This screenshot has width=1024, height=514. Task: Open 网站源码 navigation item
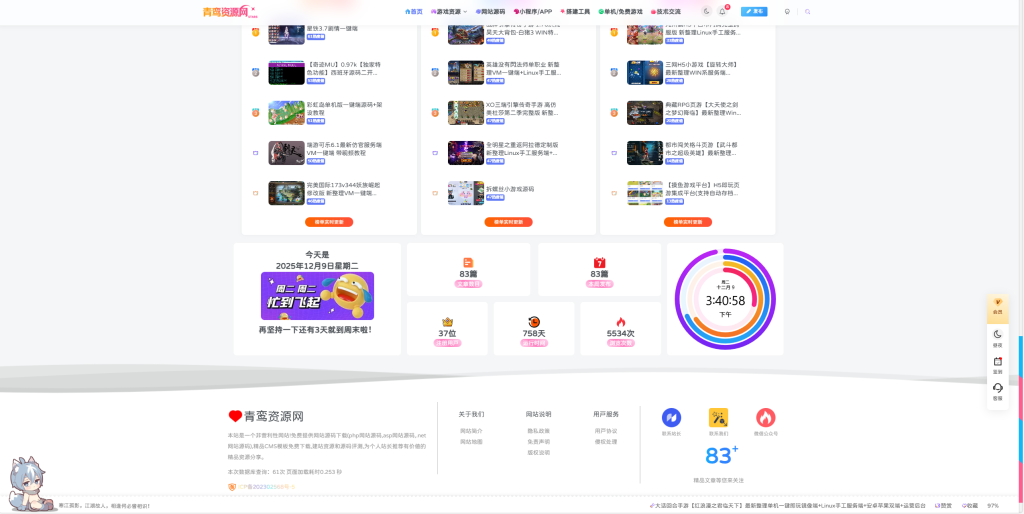pos(490,11)
